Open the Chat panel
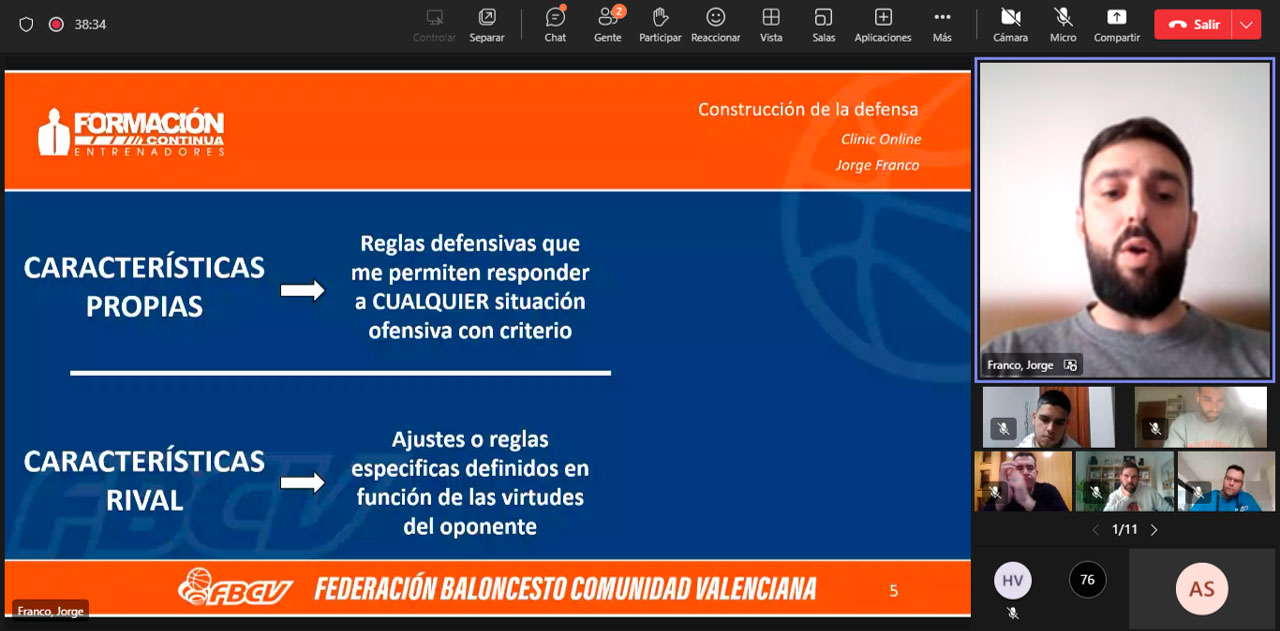Screen dimensions: 1280x631 tap(555, 25)
